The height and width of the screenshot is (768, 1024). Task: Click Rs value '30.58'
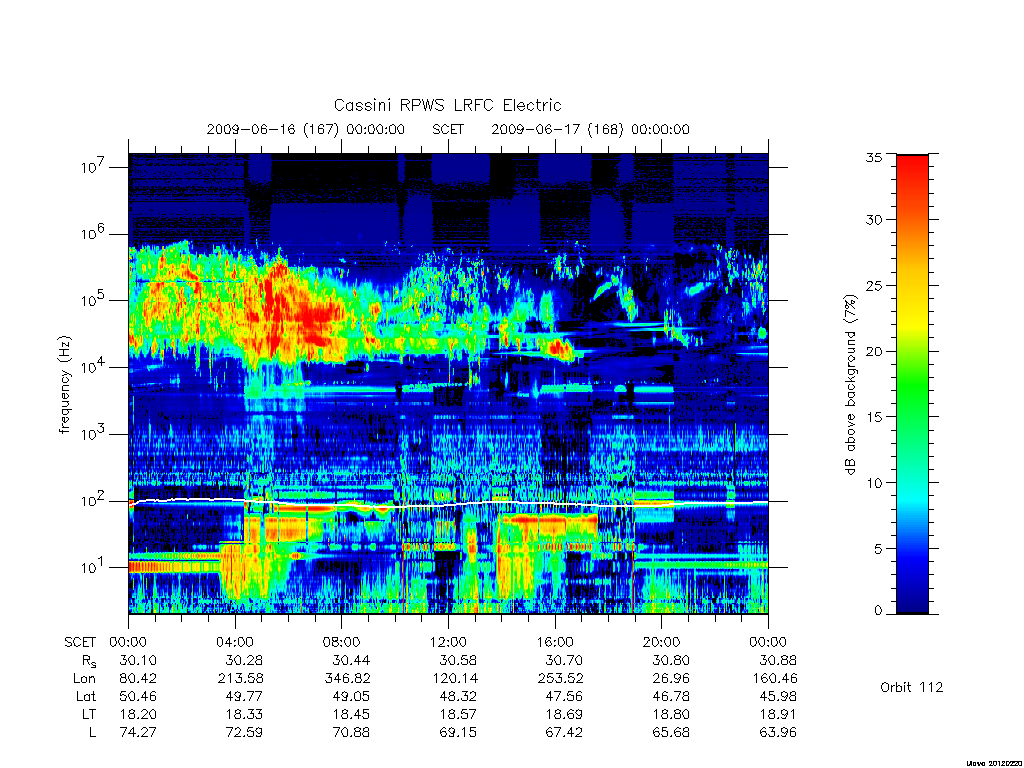pyautogui.click(x=458, y=660)
